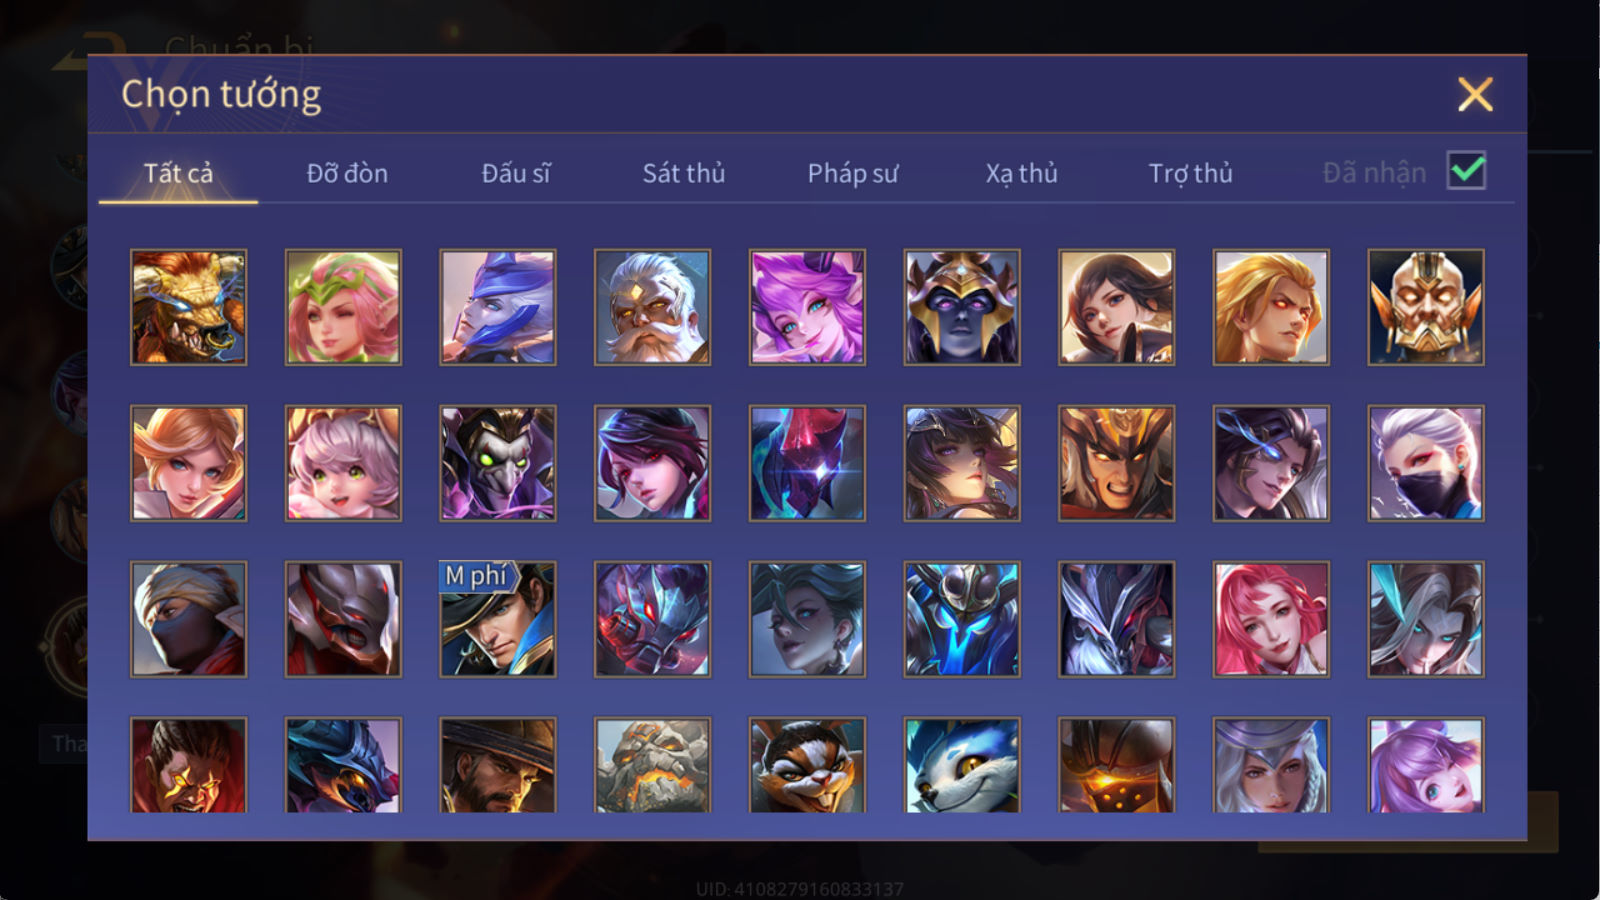Select the blue wolf-like creature hero
Screen dimensions: 1600x900
pyautogui.click(x=962, y=765)
